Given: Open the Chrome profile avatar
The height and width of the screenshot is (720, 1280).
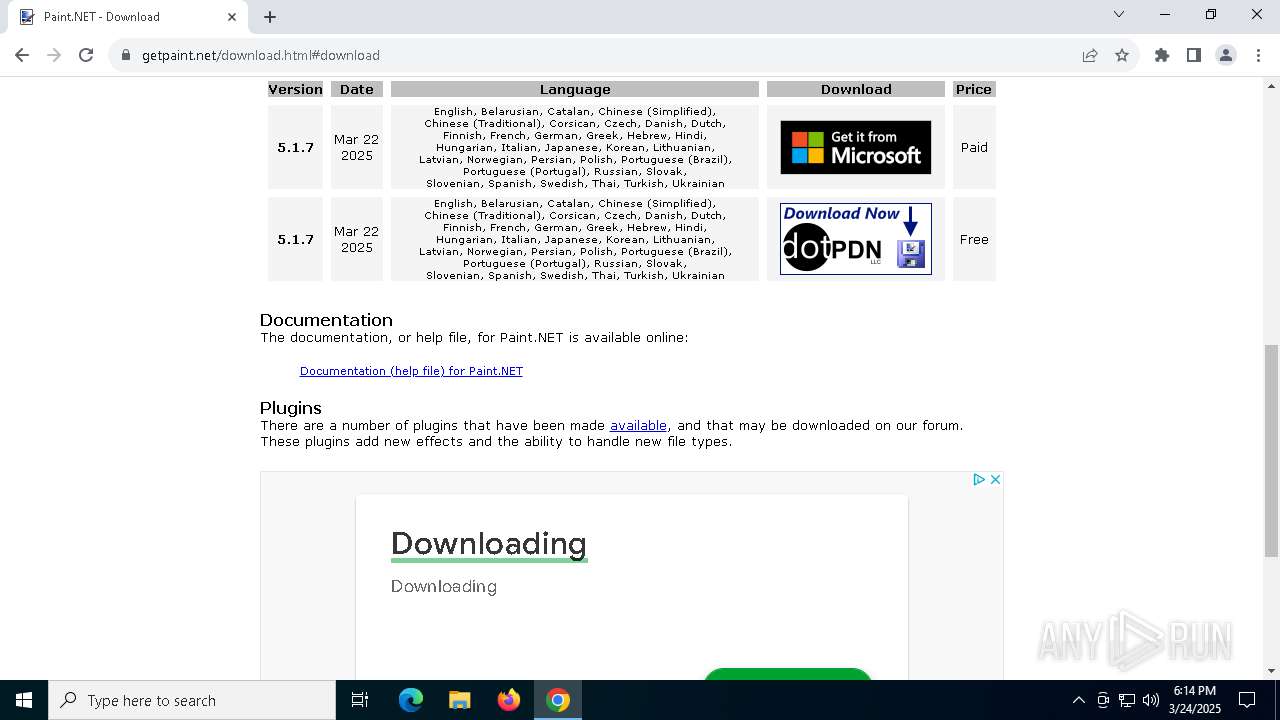Looking at the screenshot, I should click(x=1226, y=55).
